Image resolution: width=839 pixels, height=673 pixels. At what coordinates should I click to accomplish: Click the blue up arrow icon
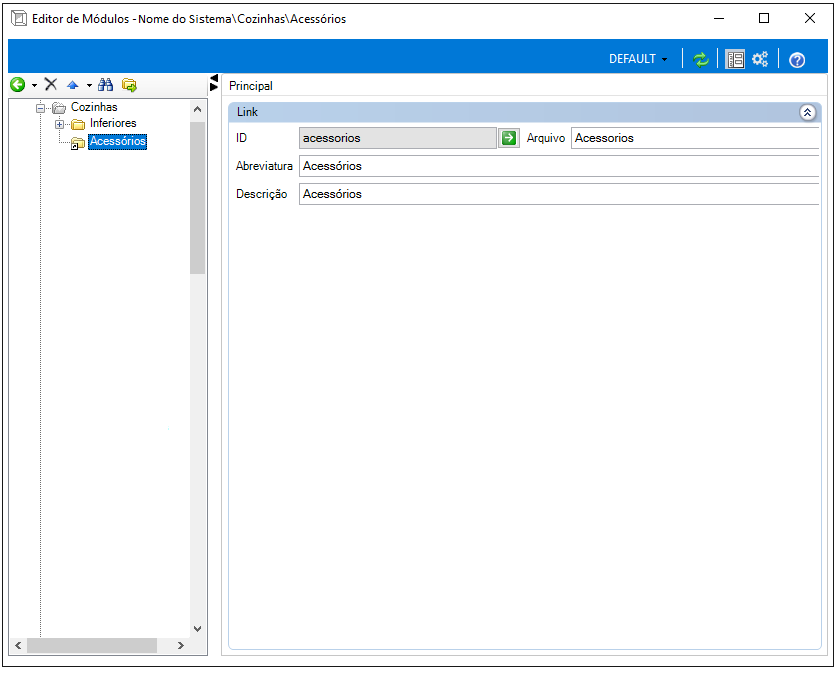(x=73, y=86)
